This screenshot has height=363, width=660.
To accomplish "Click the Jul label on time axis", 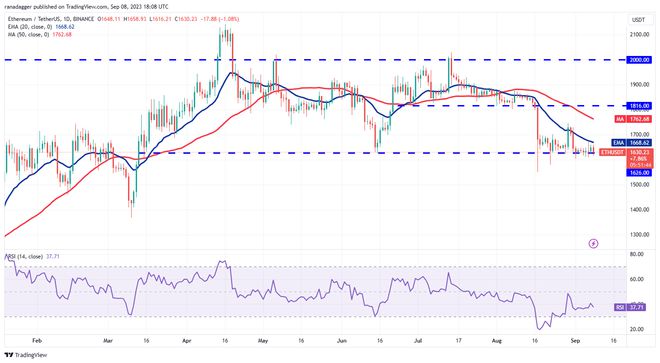I will tap(418, 340).
